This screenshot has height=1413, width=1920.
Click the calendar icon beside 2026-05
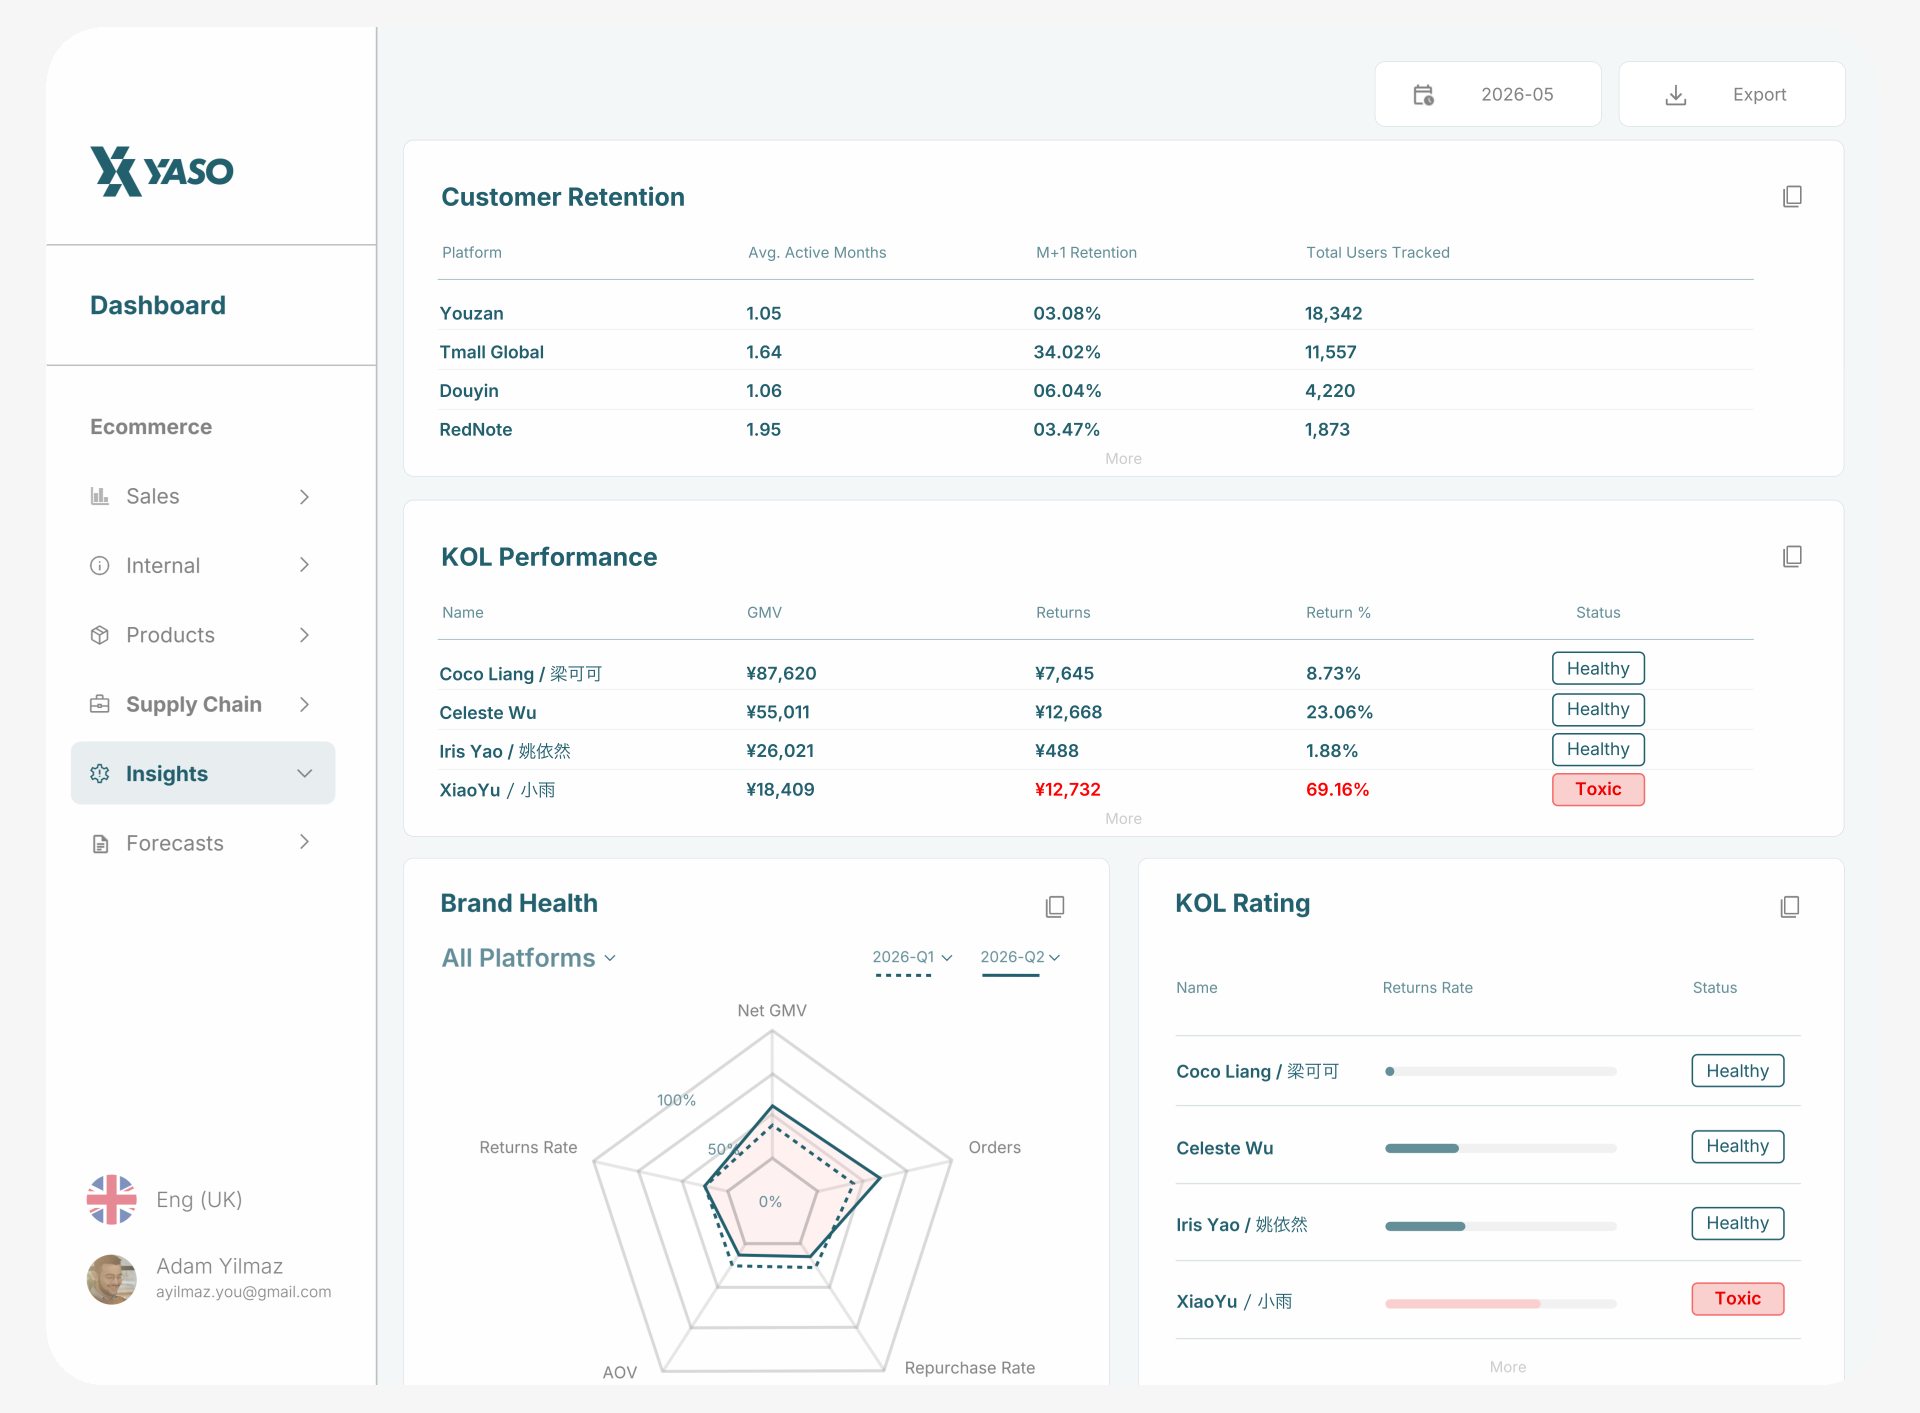click(x=1423, y=95)
